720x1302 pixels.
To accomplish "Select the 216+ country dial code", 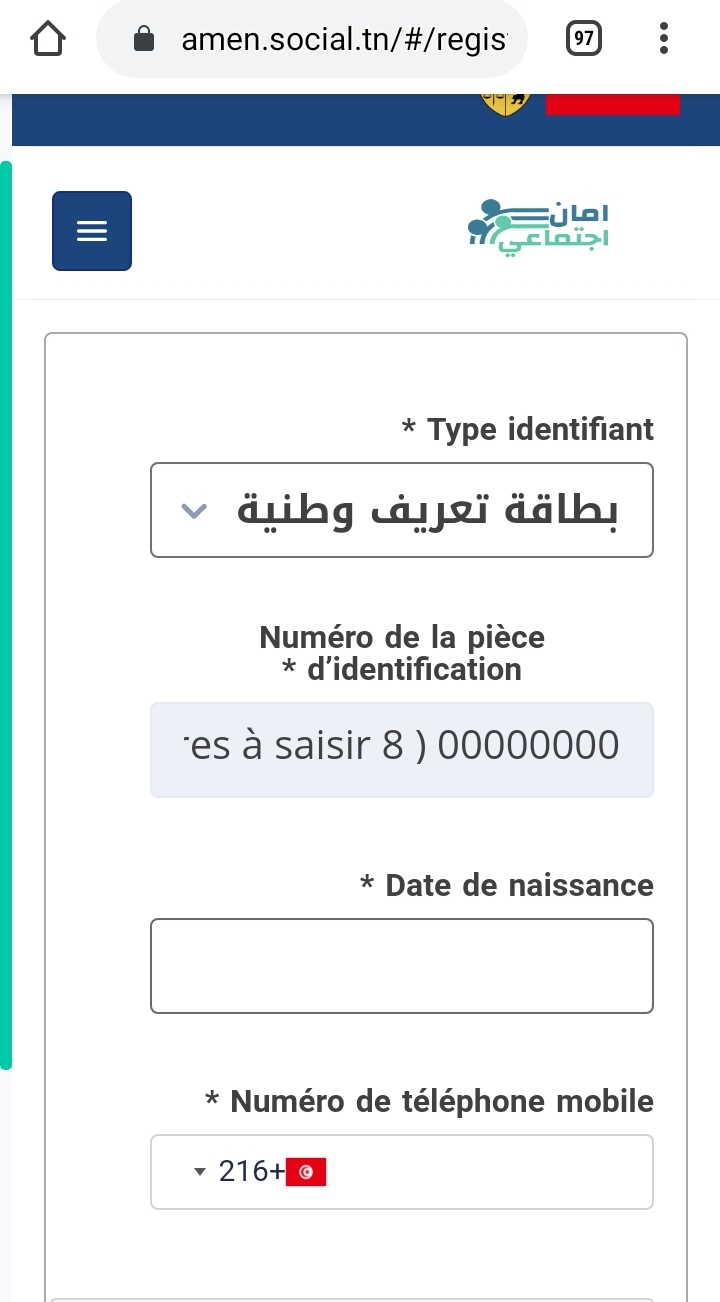I will pos(252,1172).
